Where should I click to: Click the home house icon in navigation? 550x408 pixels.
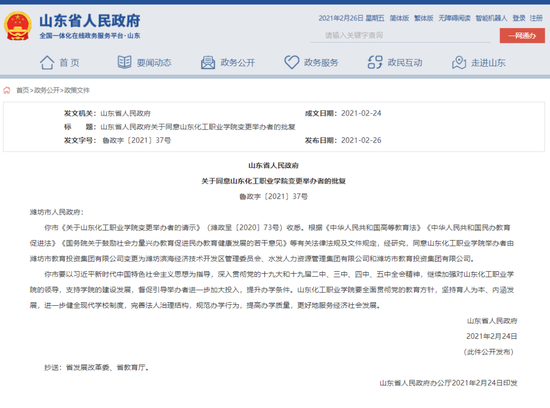[47, 62]
